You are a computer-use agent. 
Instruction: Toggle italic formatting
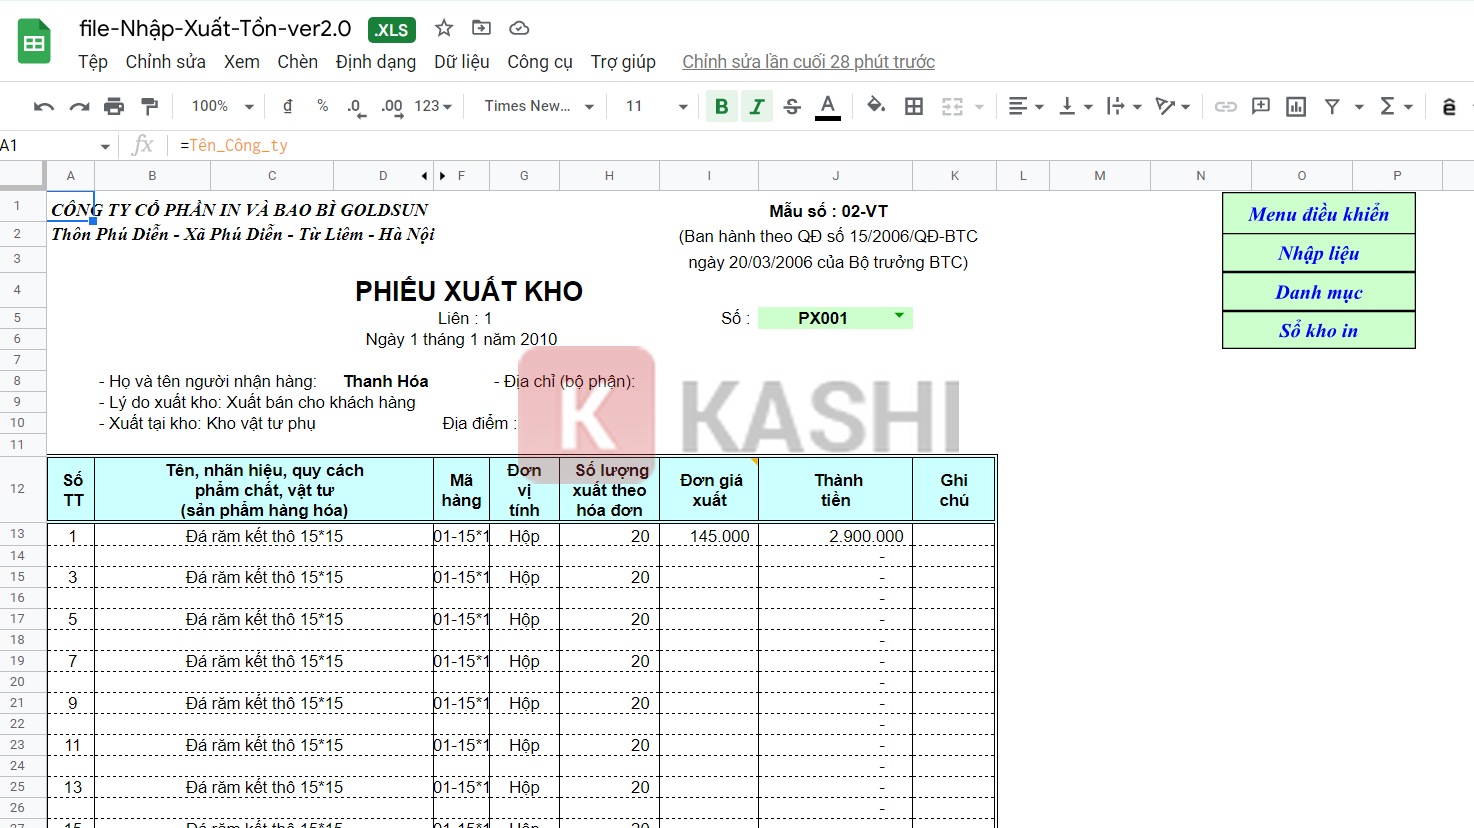coord(757,105)
